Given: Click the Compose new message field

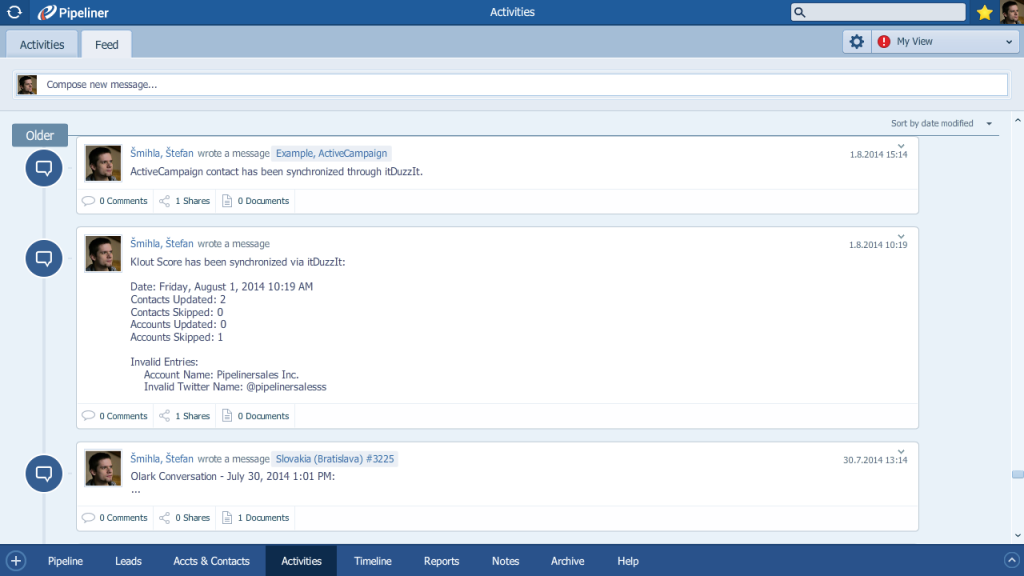Looking at the screenshot, I should click(511, 85).
